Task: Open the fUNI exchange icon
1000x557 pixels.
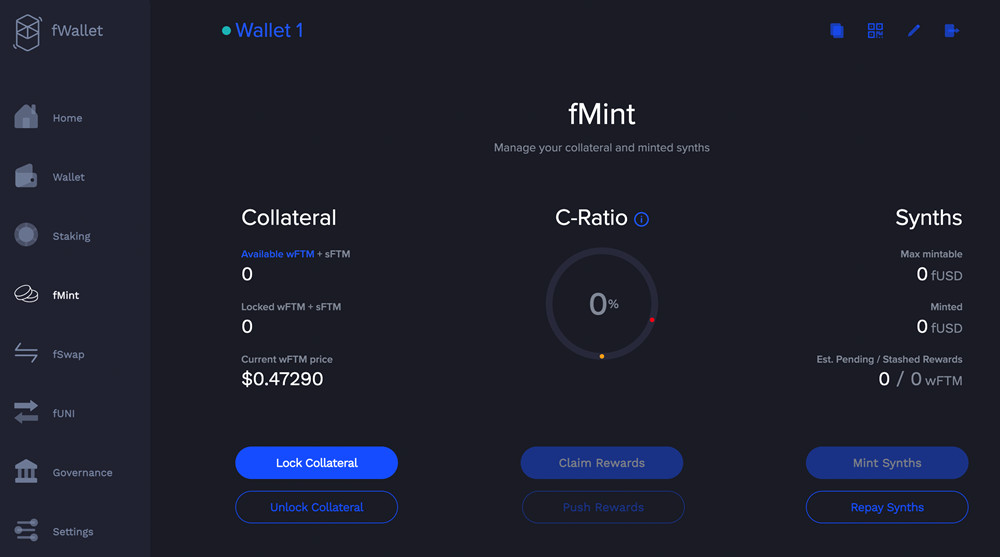Action: [26, 412]
